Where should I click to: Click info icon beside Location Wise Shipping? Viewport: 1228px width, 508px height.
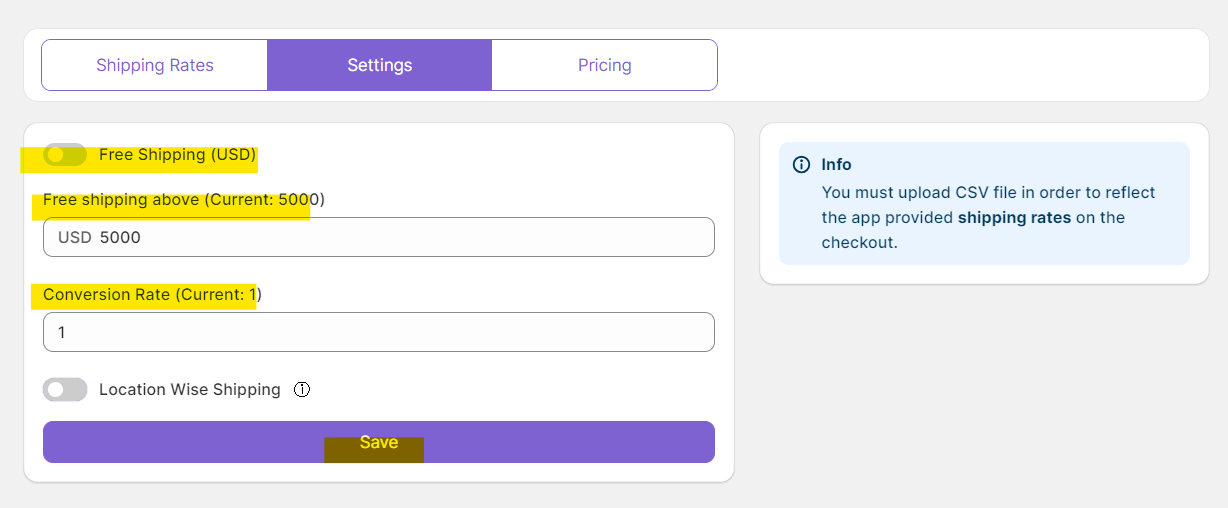[x=302, y=389]
